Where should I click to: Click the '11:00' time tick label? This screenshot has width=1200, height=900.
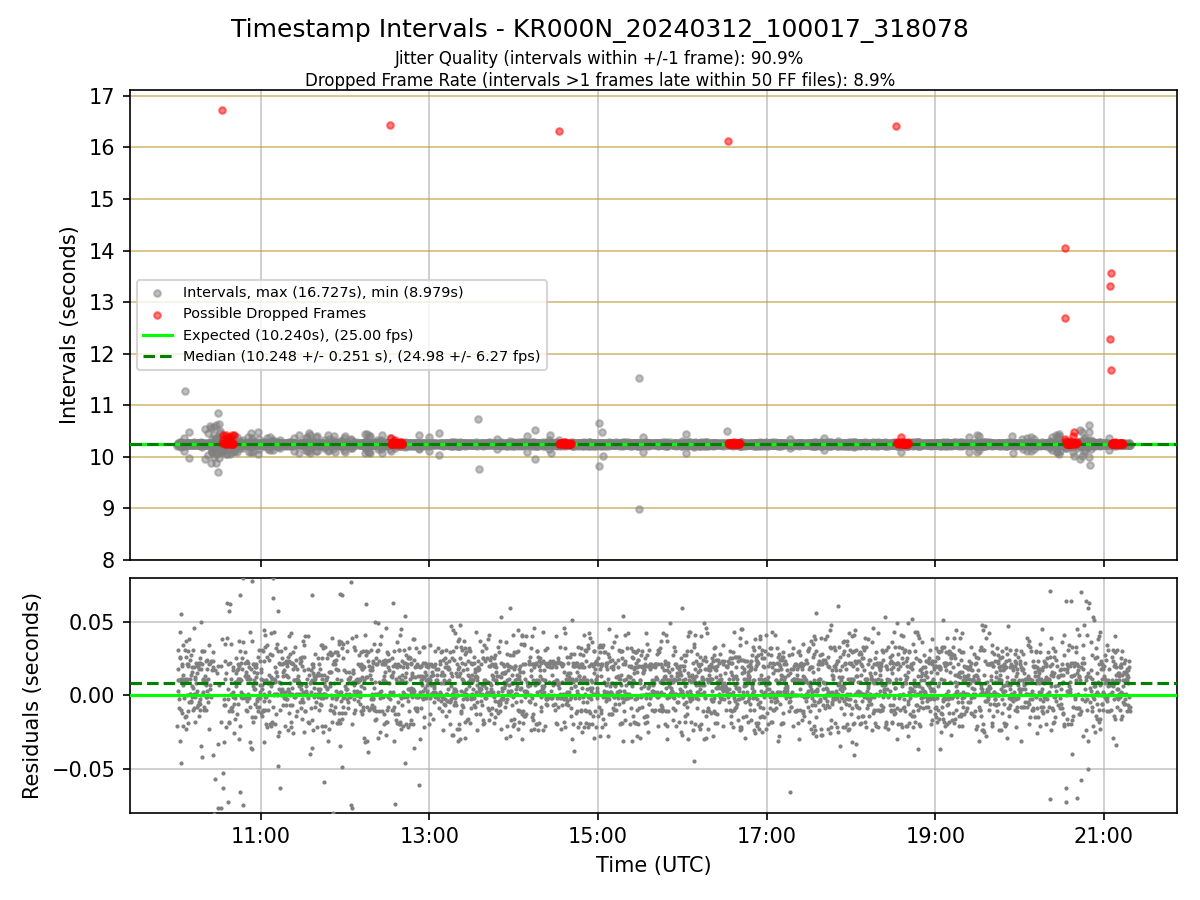[x=261, y=833]
